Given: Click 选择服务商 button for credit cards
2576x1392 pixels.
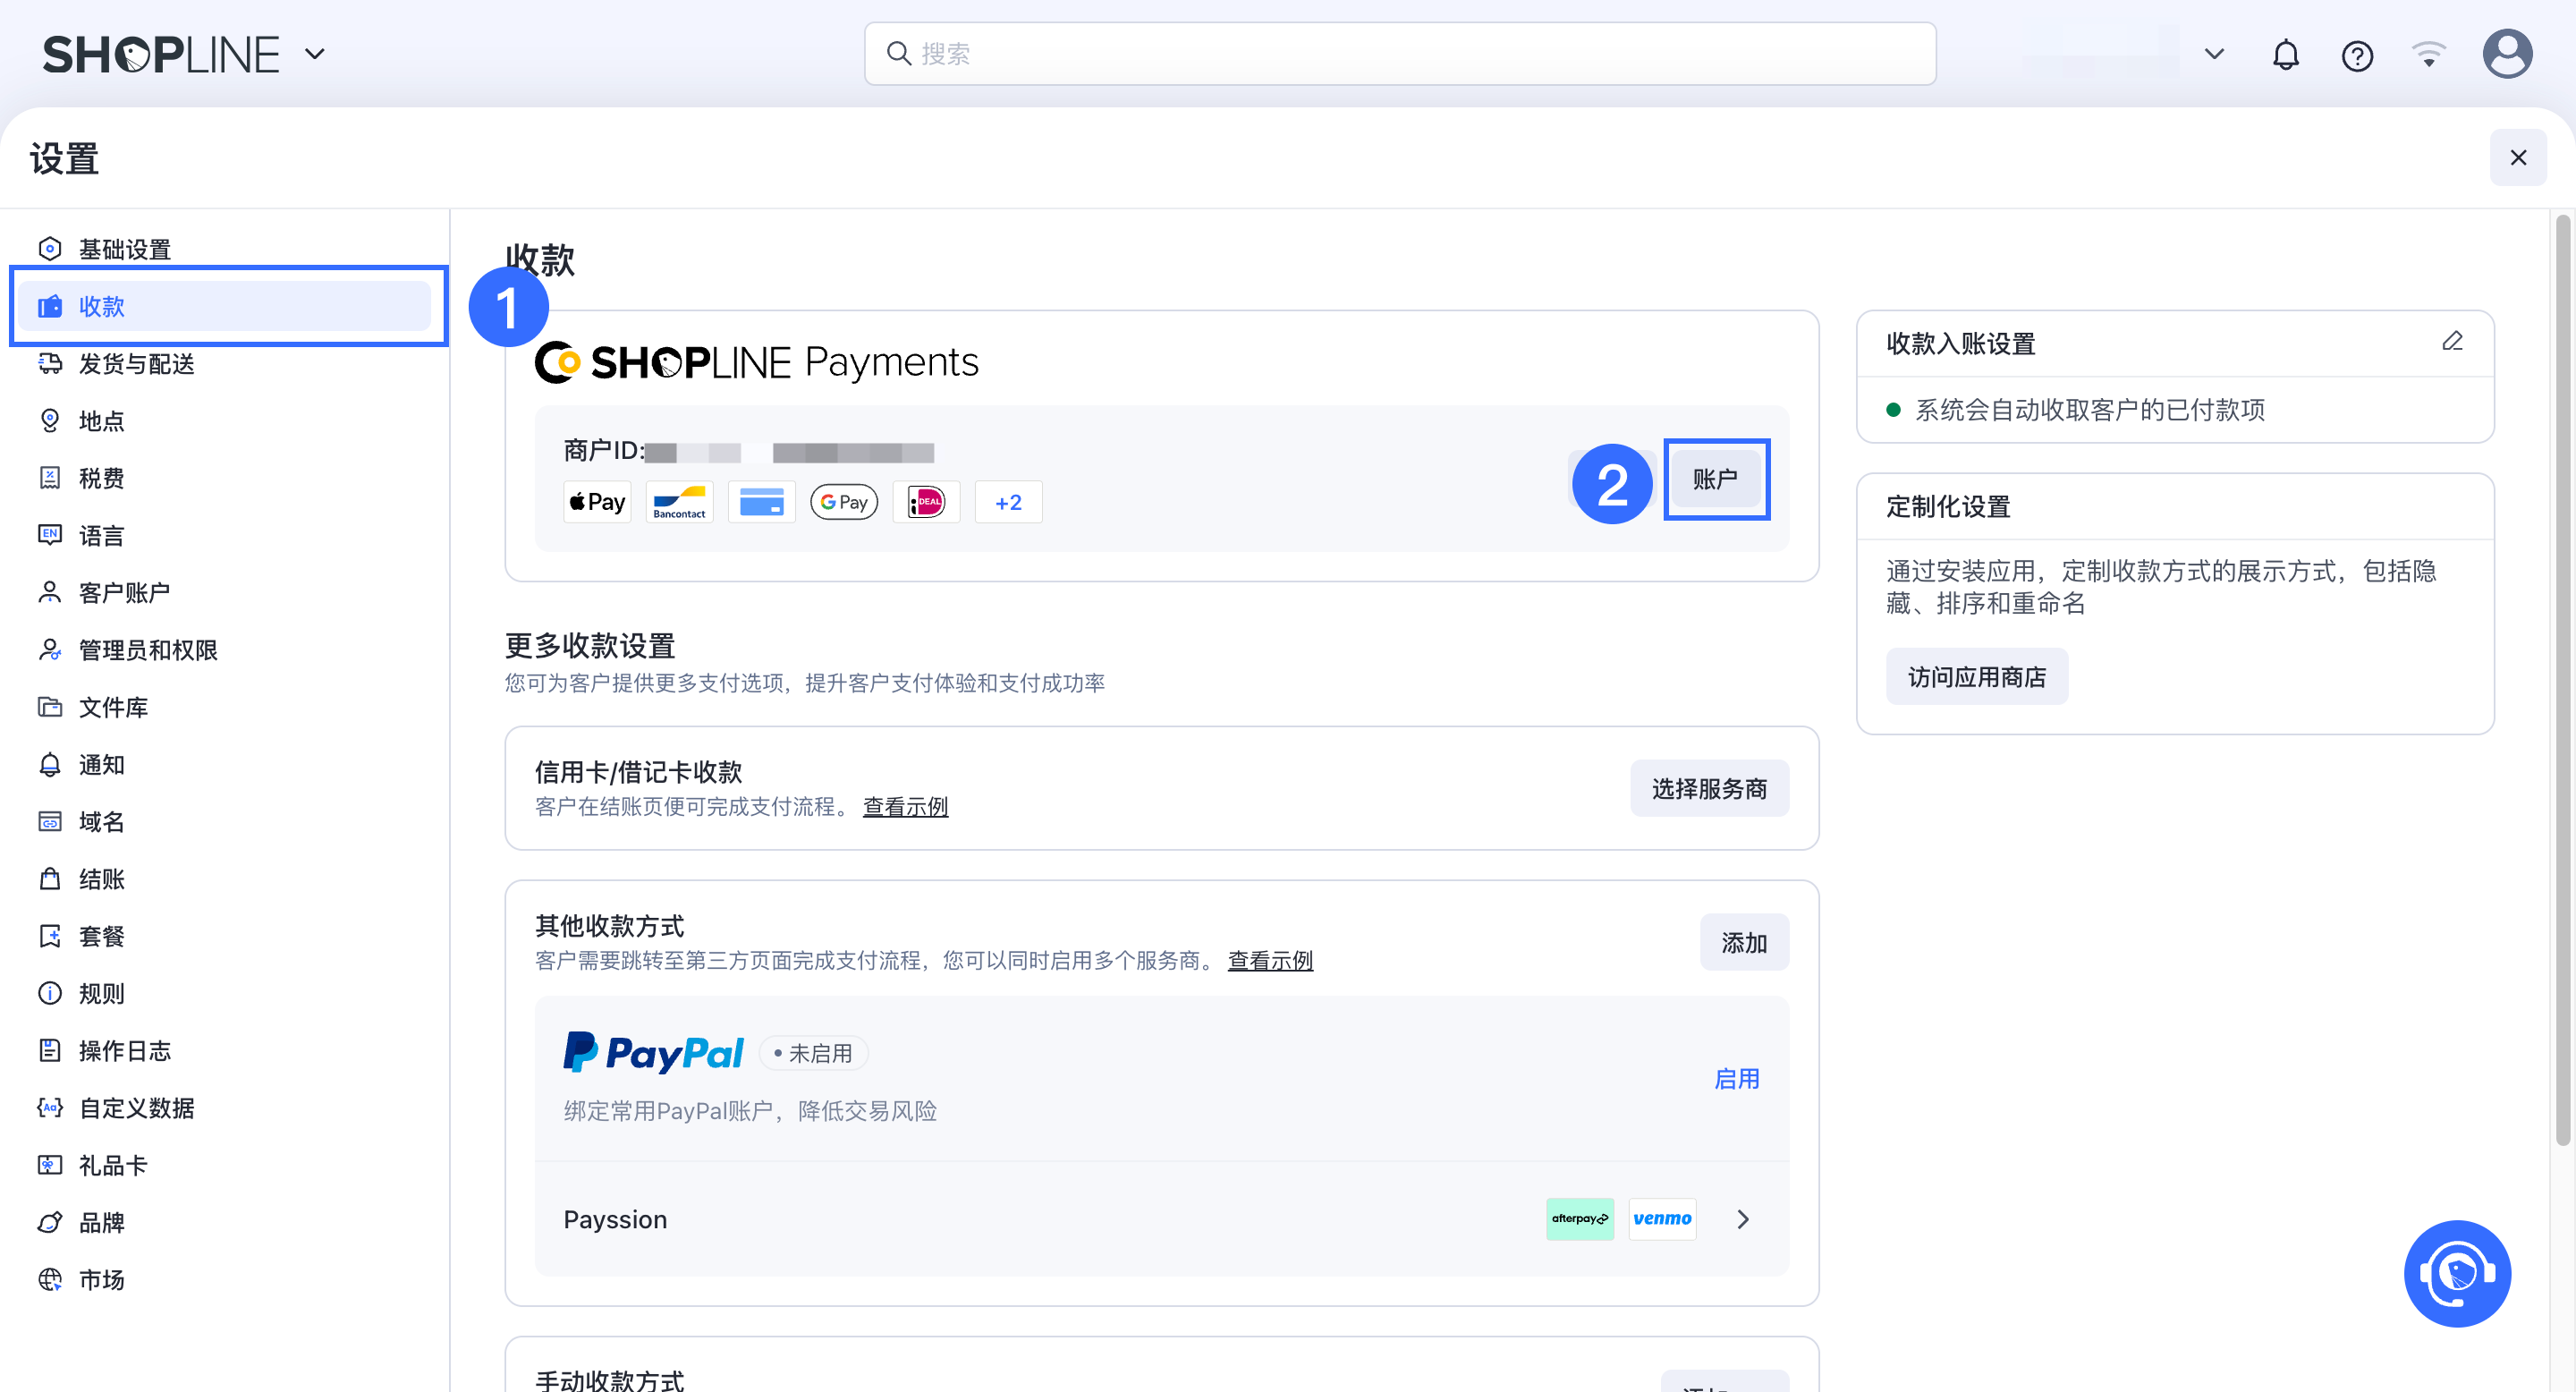Looking at the screenshot, I should tap(1708, 789).
